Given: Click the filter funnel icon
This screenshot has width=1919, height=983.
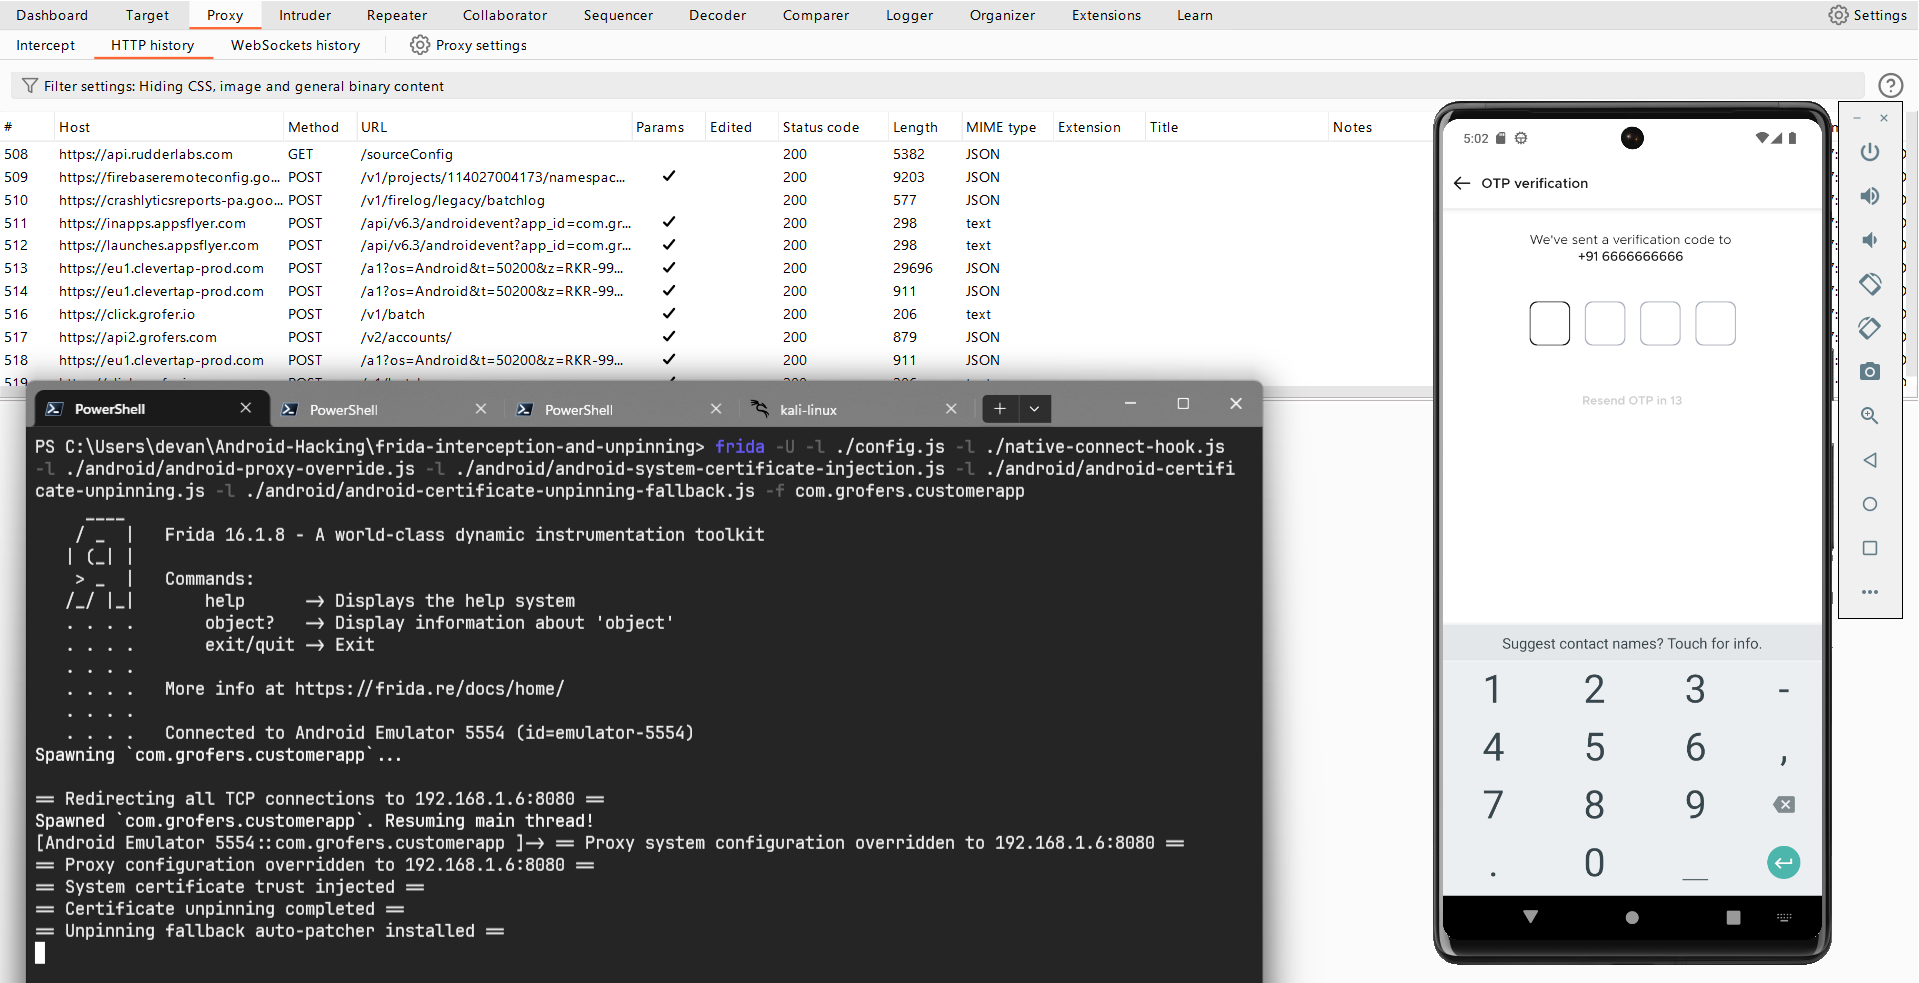Looking at the screenshot, I should coord(30,86).
